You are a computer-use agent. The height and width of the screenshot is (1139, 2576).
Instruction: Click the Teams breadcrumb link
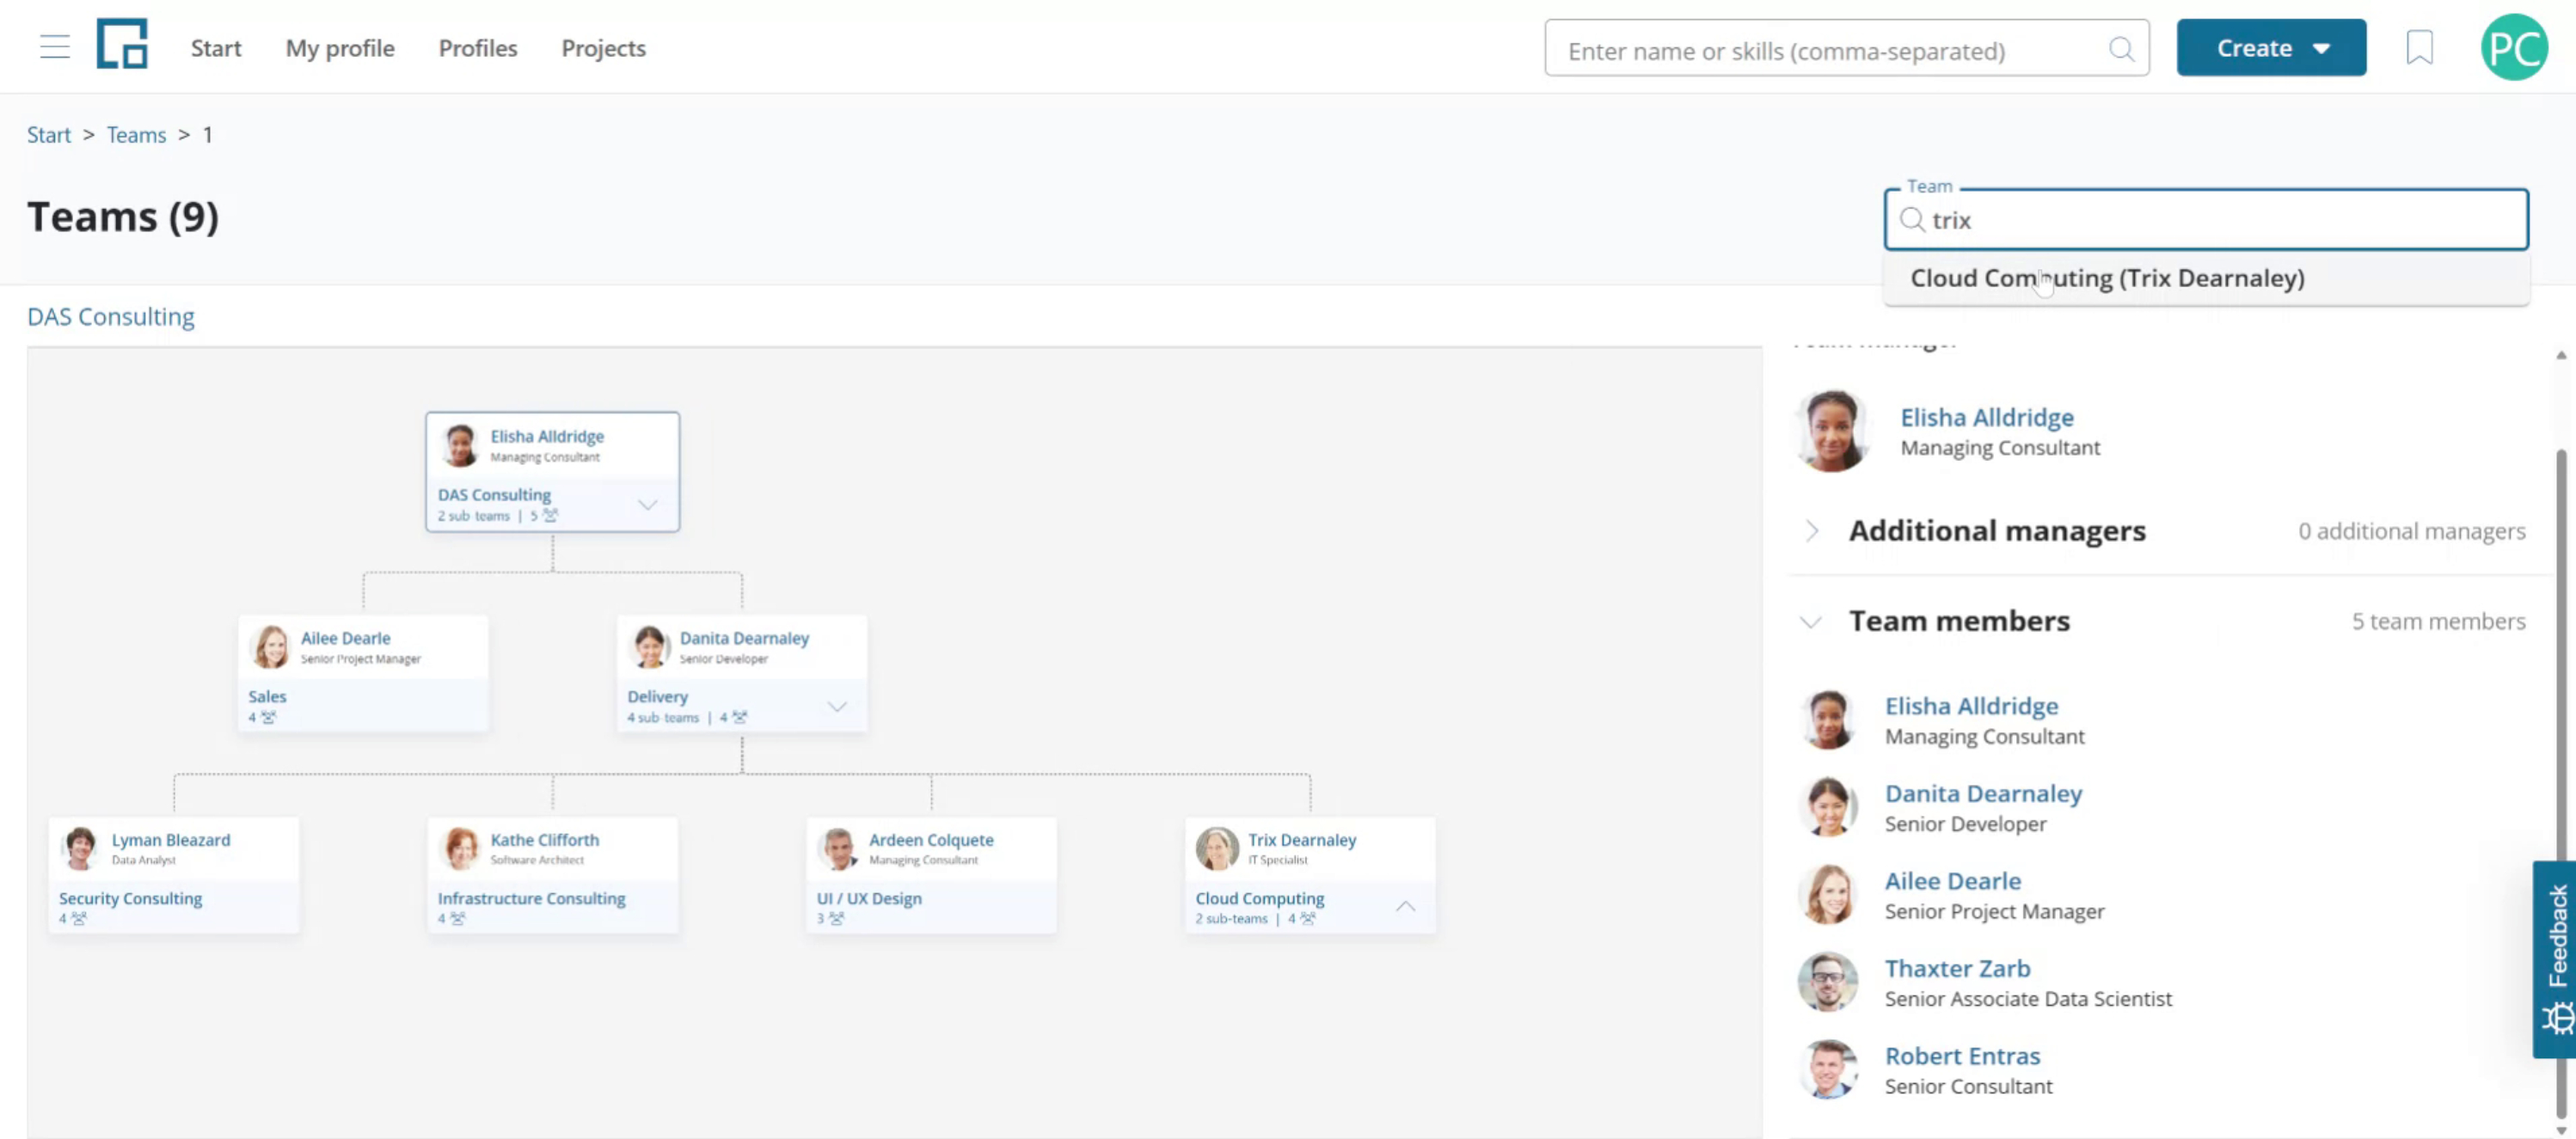136,135
